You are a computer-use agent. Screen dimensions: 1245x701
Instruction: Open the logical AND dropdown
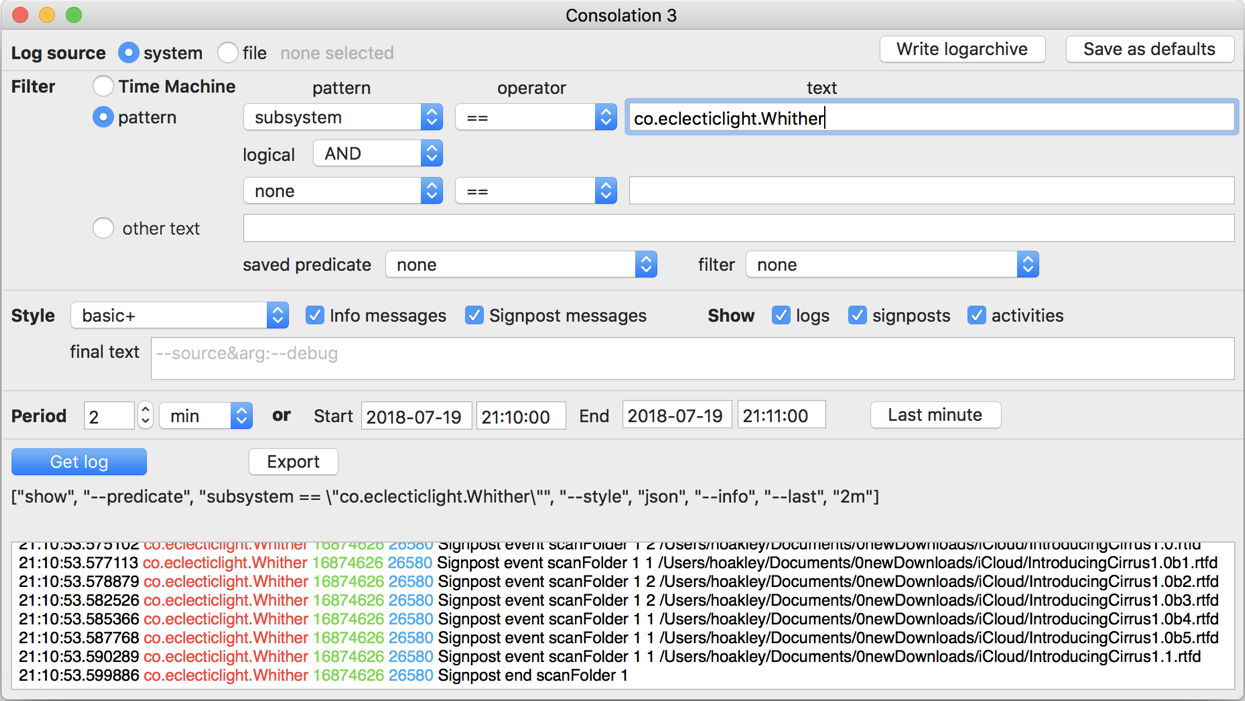click(x=377, y=153)
